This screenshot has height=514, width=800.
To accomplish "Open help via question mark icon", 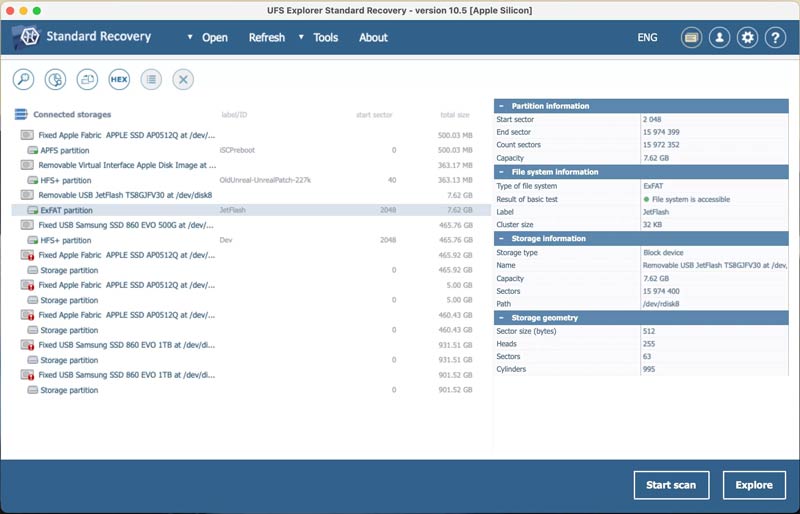I will [775, 38].
